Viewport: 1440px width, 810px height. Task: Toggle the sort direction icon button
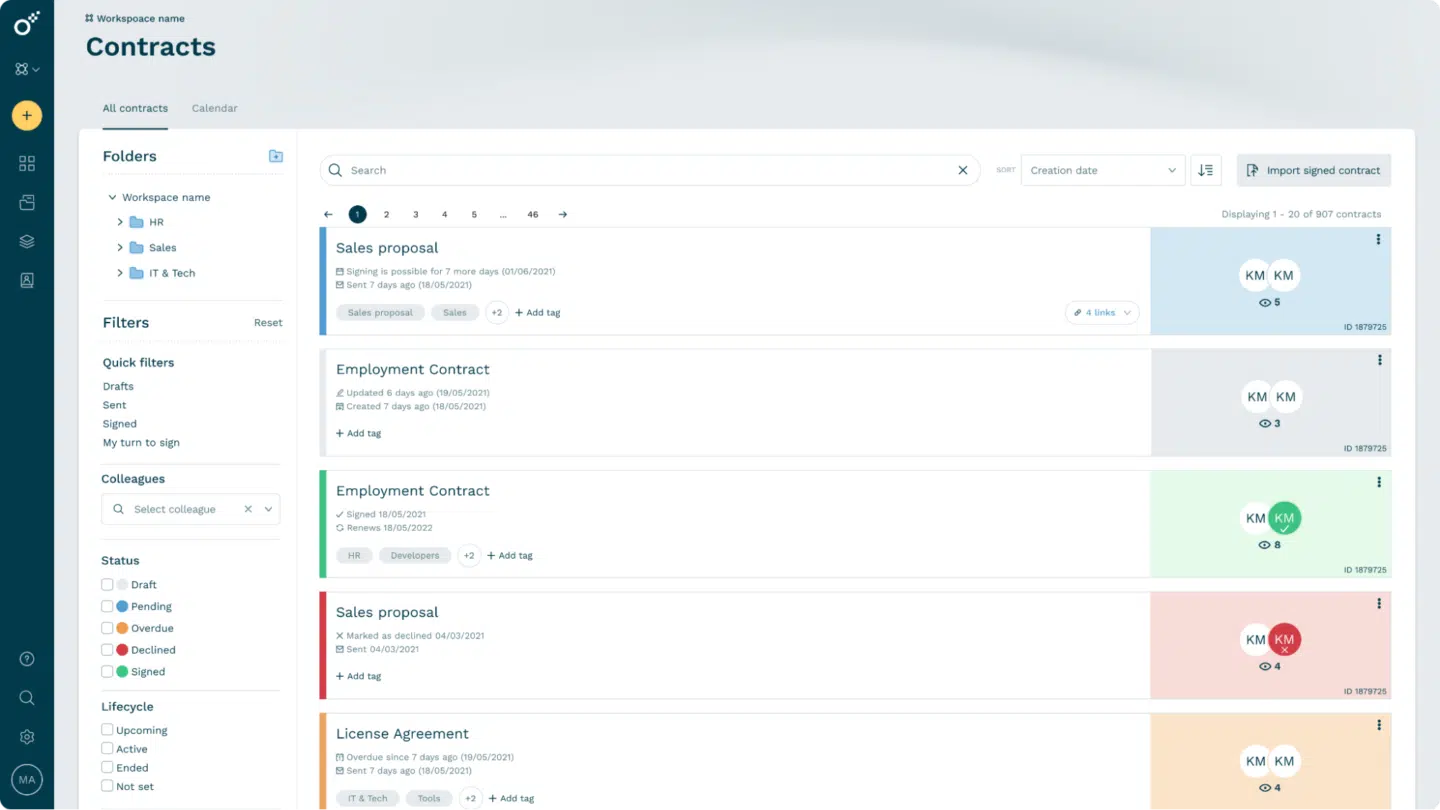[1206, 170]
